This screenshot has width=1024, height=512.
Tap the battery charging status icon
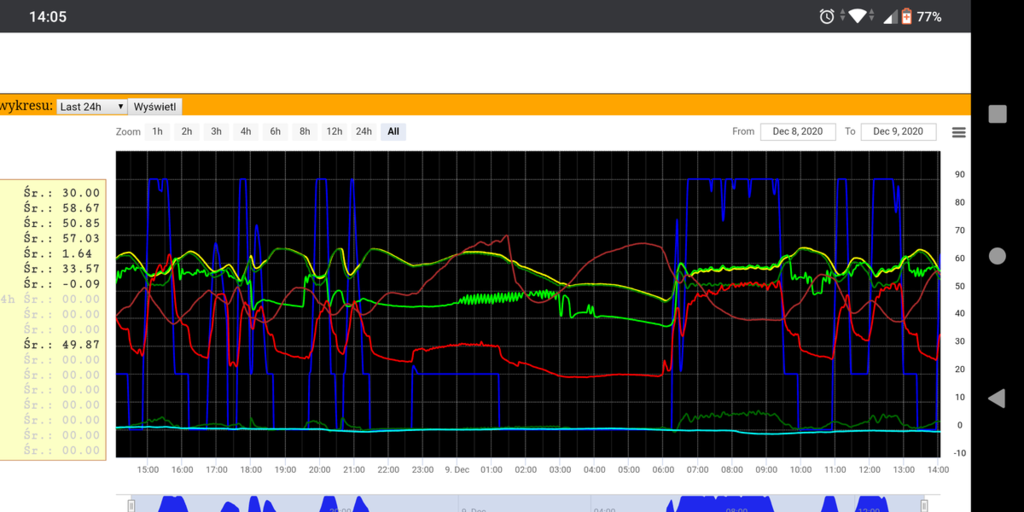906,16
